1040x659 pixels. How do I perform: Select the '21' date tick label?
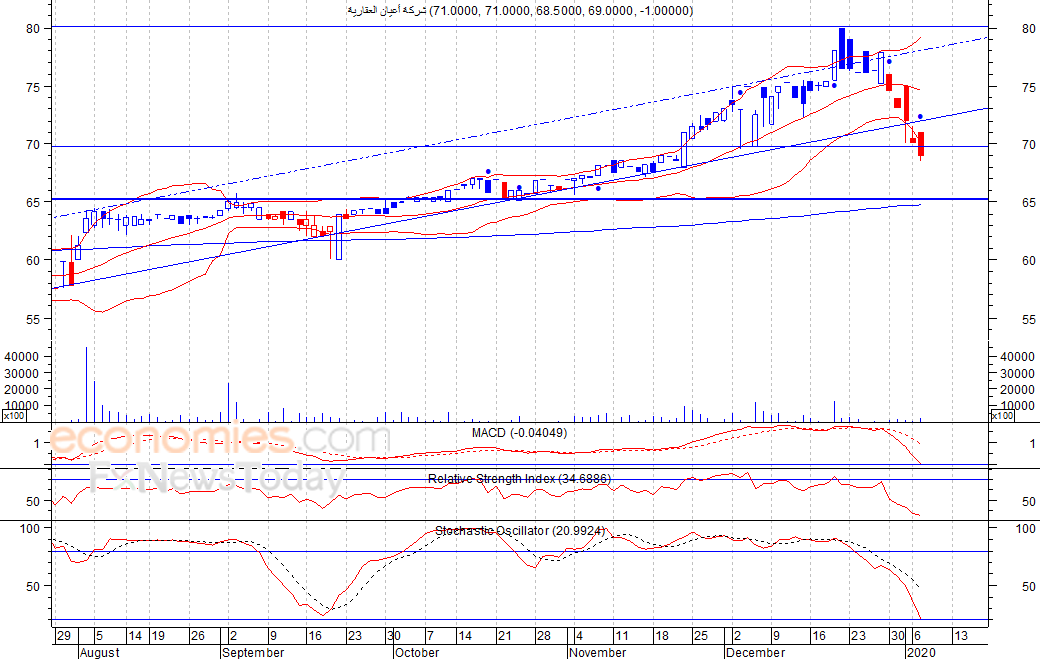pos(505,636)
